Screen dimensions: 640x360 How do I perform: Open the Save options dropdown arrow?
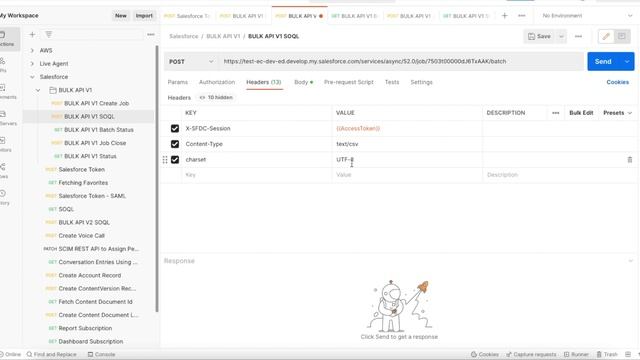(561, 36)
